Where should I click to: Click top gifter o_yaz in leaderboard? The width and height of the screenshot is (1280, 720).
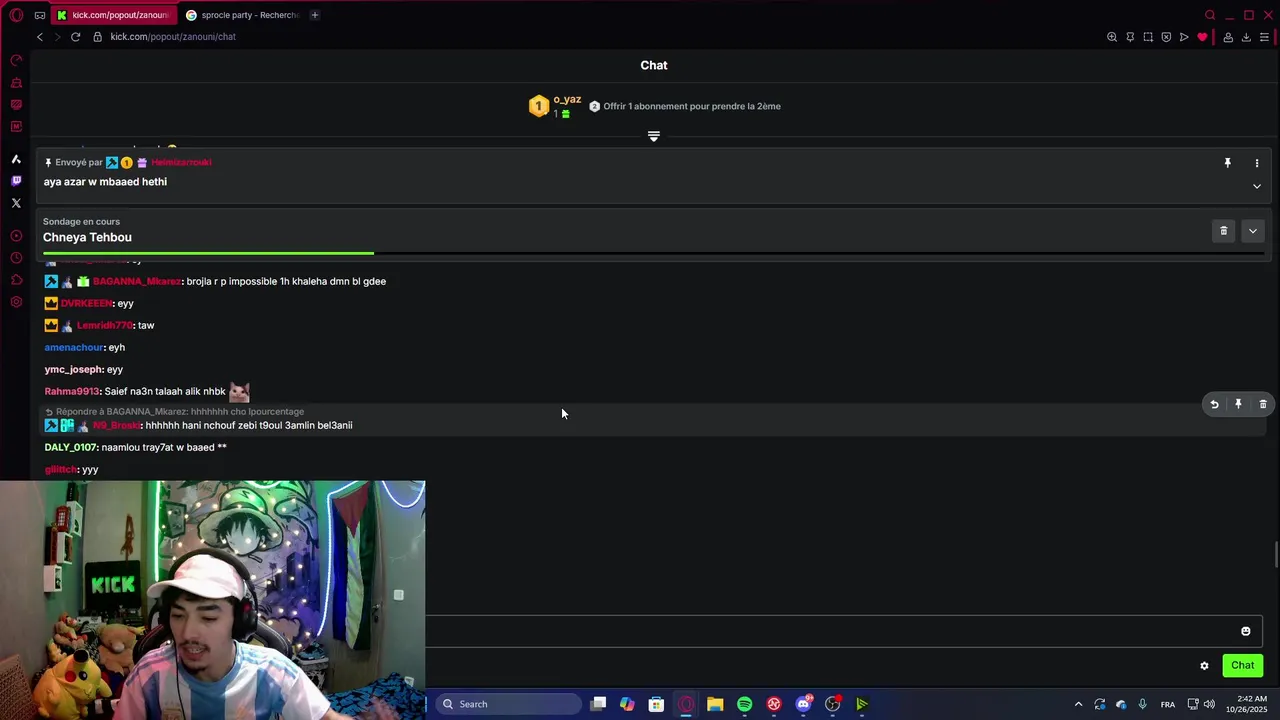[x=567, y=100]
